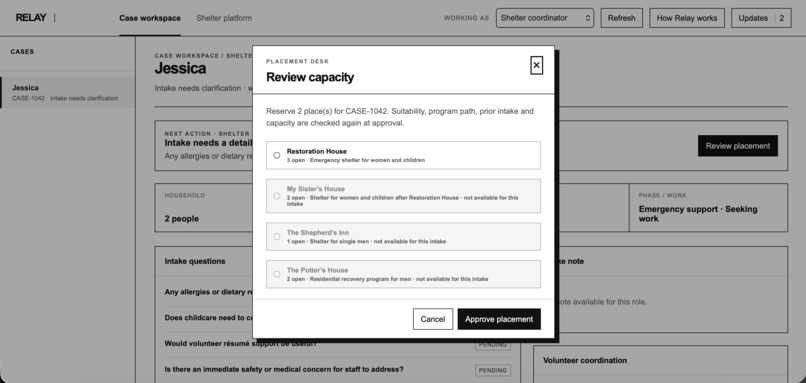Cancel the capacity review

(x=432, y=319)
